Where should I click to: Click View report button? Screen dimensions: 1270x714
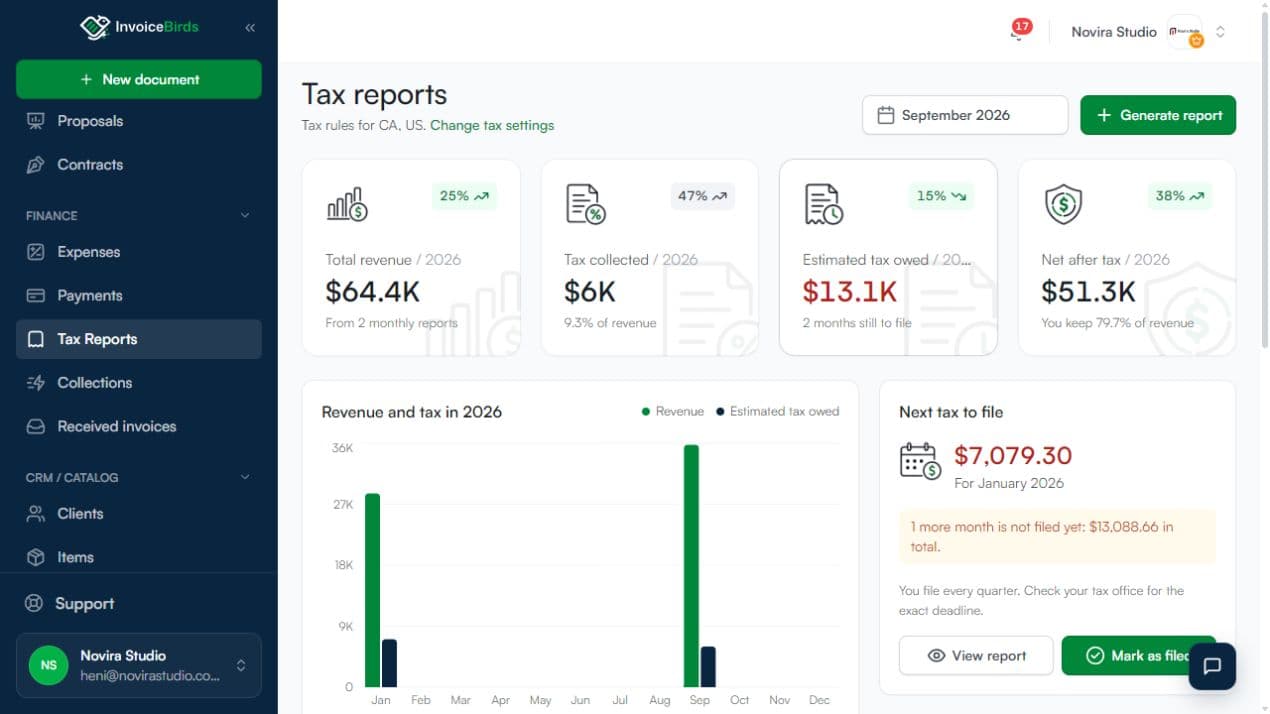[976, 656]
